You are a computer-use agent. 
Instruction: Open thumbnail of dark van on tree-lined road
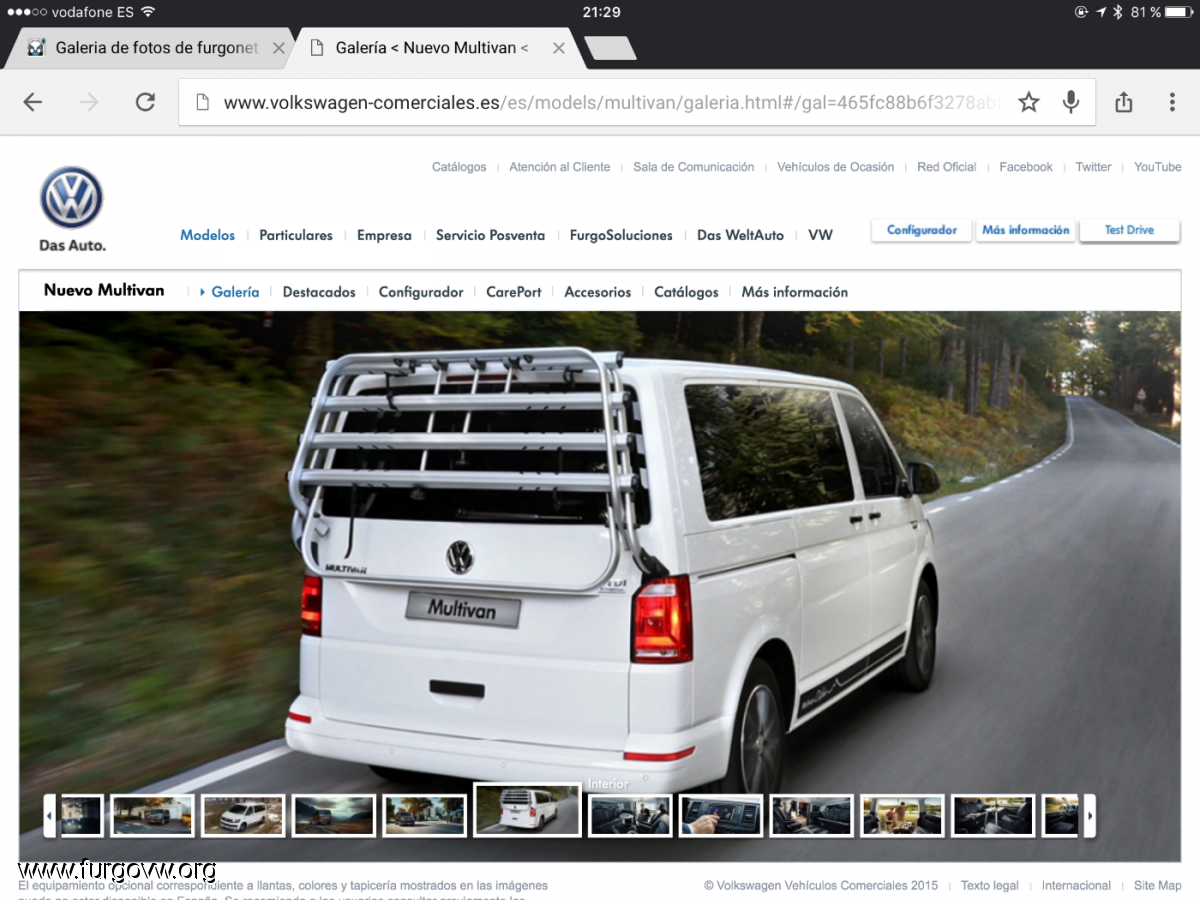[x=425, y=816]
